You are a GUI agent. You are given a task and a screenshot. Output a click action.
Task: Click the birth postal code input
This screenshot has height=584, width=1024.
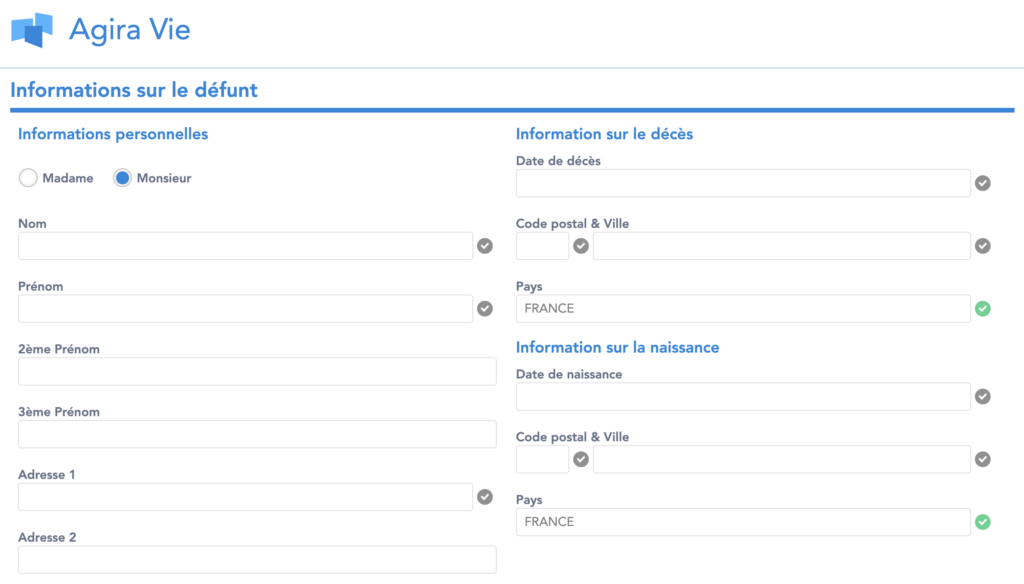point(542,459)
